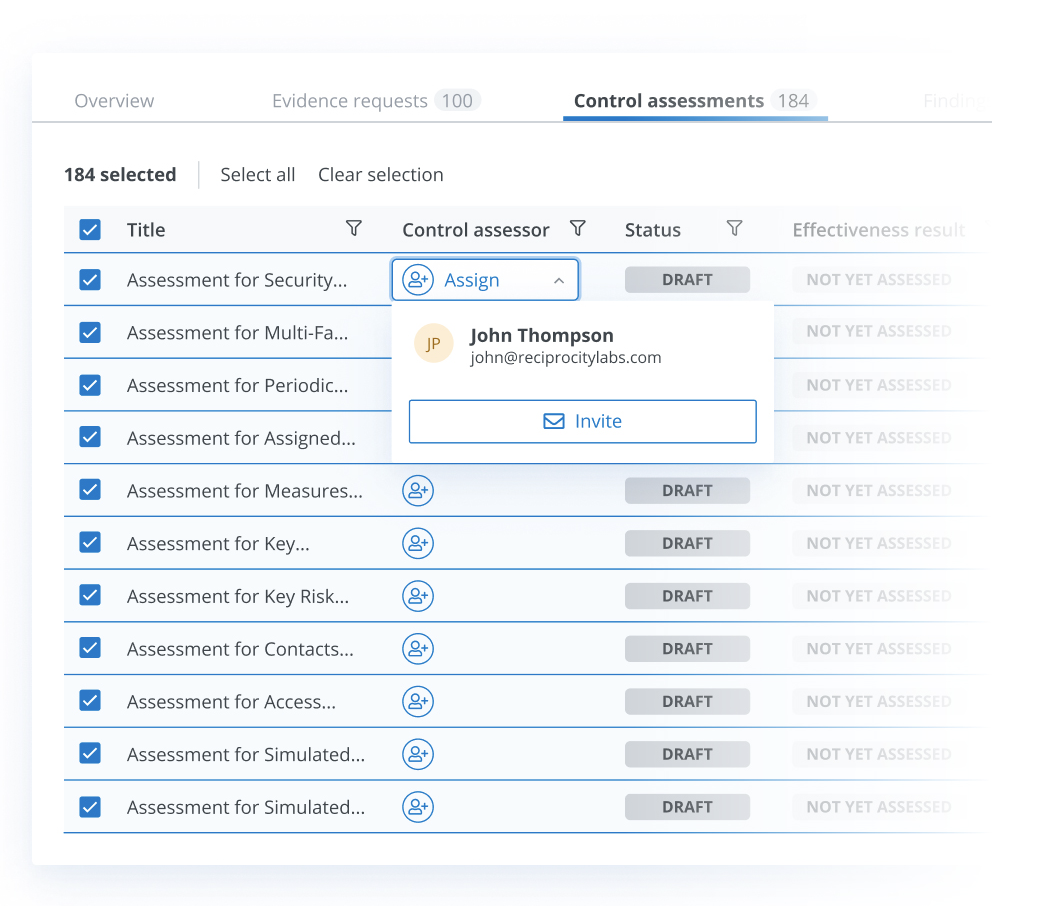Click assign icon on first Assessment for Simulated row
This screenshot has height=906, width=1060.
tap(418, 754)
